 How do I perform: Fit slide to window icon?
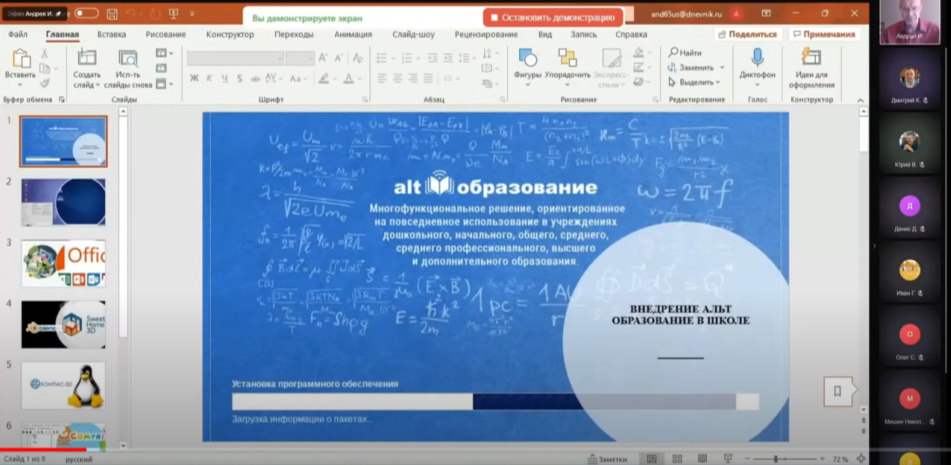coord(861,459)
